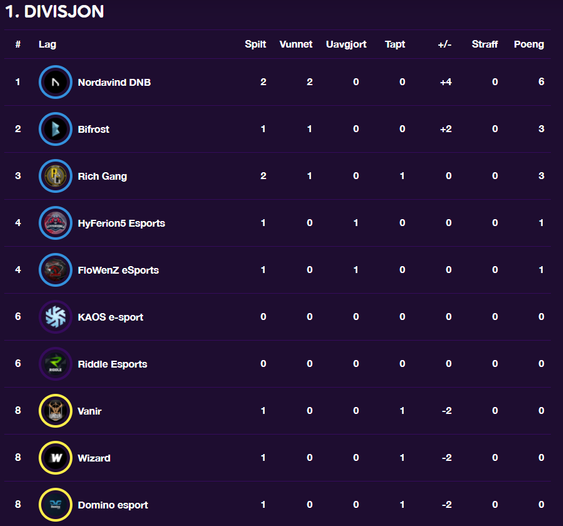Select the Rich Gang team emblem

tap(55, 176)
